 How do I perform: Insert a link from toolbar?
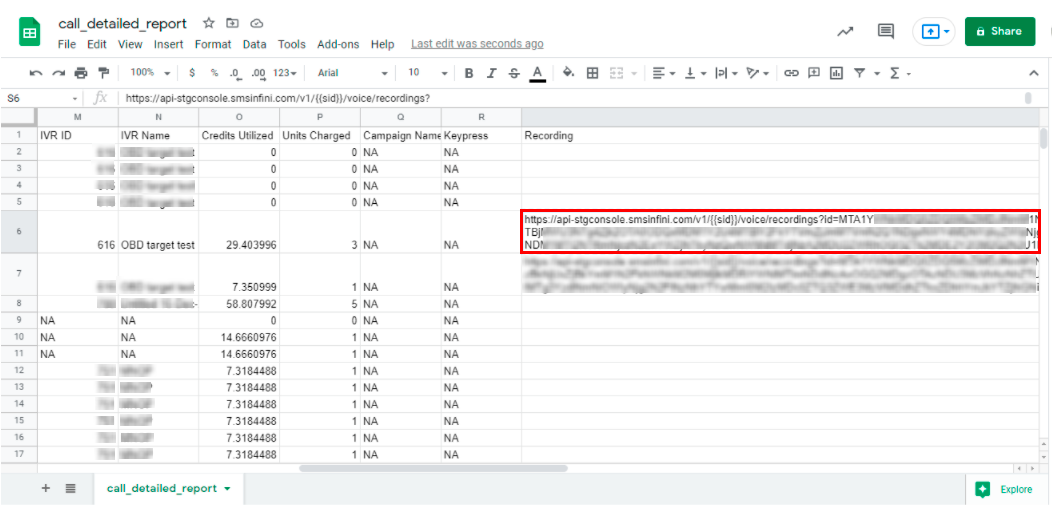pos(792,72)
